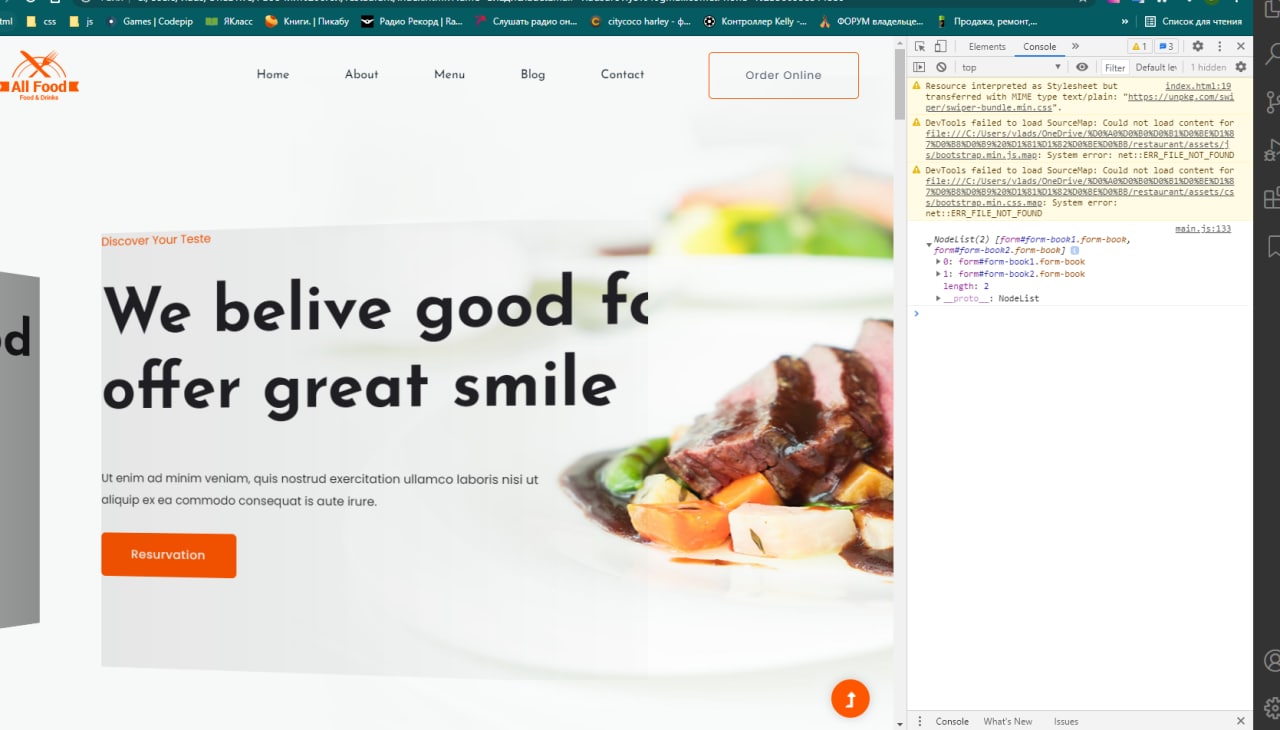Show more DevTools tabs via chevrons
Screen dimensions: 1280x730
[1075, 46]
